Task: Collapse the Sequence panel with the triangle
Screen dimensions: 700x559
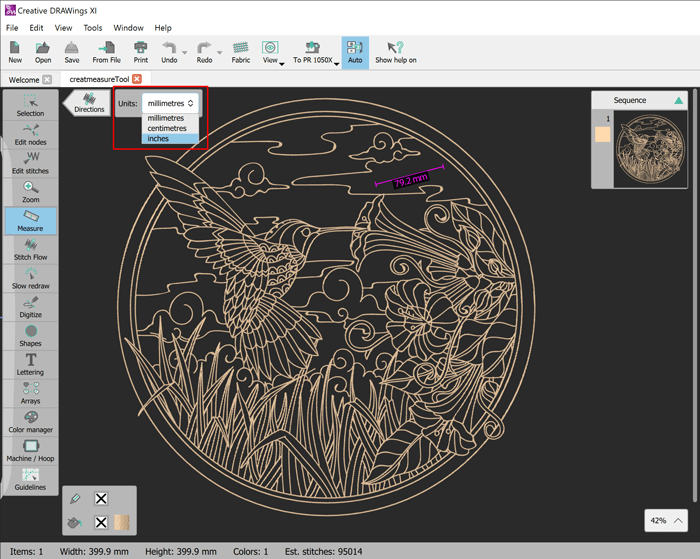Action: 679,101
